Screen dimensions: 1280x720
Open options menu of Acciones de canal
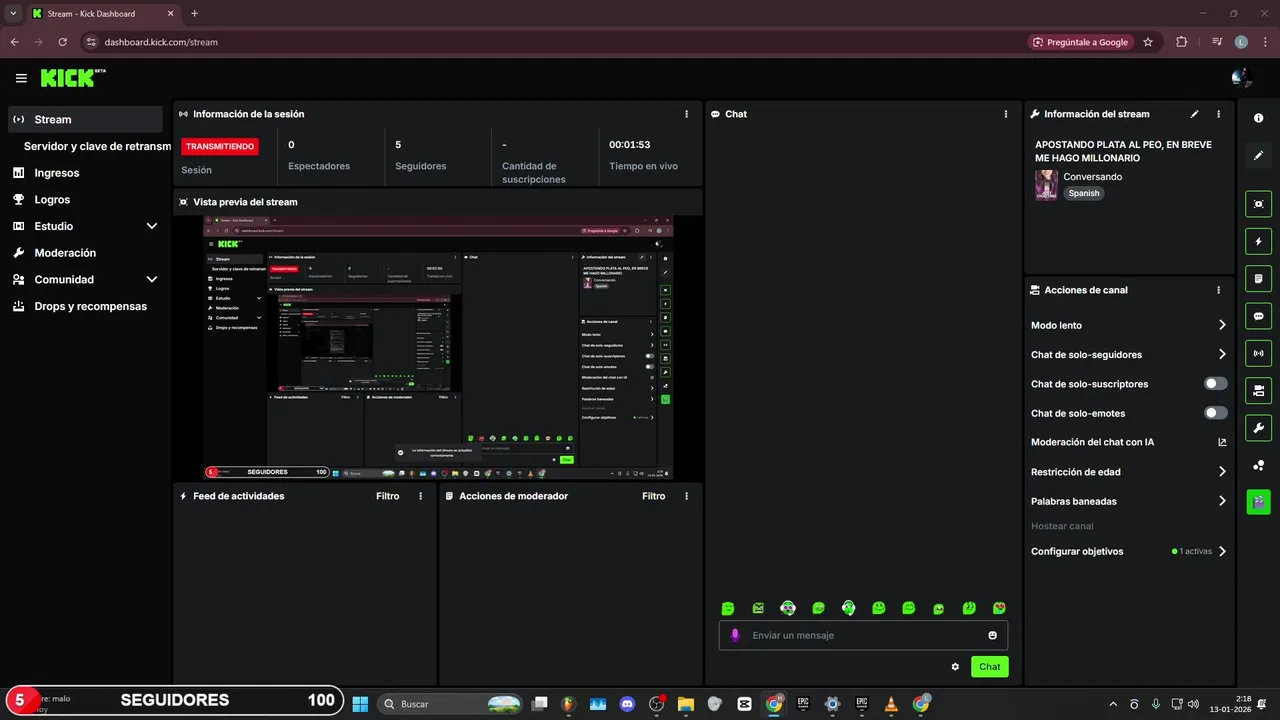[x=1218, y=290]
